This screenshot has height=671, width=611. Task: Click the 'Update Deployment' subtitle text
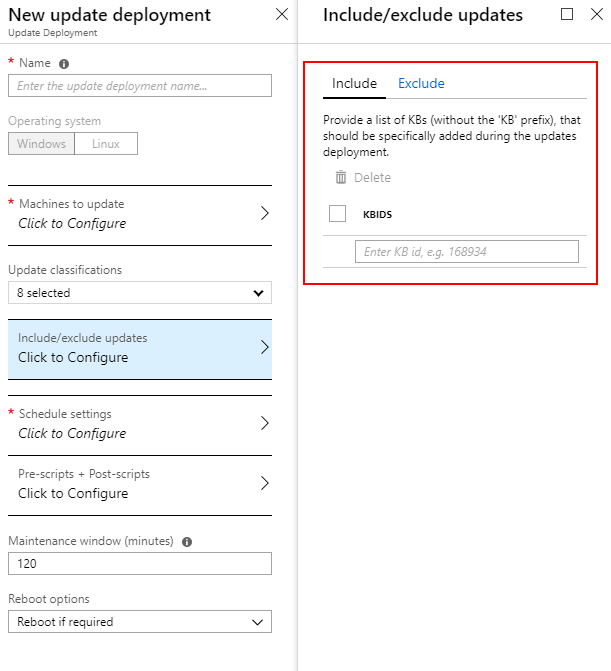pos(53,33)
